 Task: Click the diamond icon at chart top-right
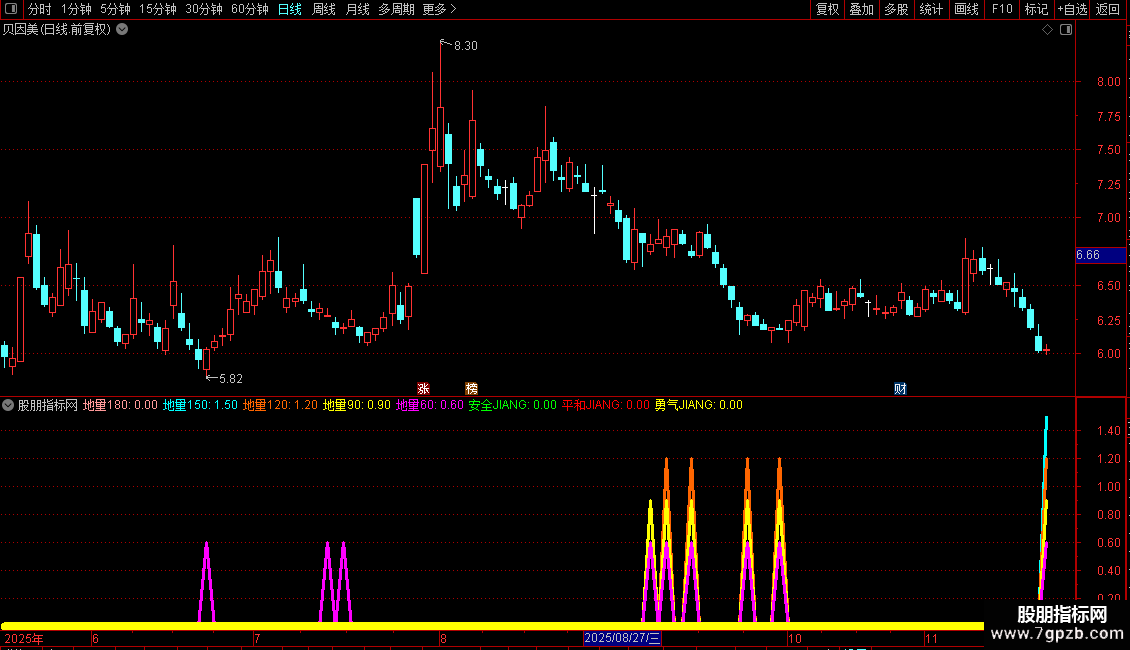click(x=1048, y=29)
